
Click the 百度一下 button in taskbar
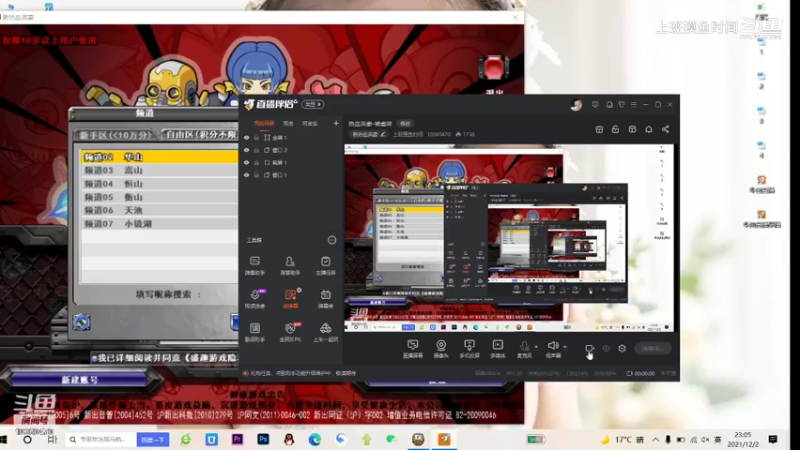coord(153,439)
